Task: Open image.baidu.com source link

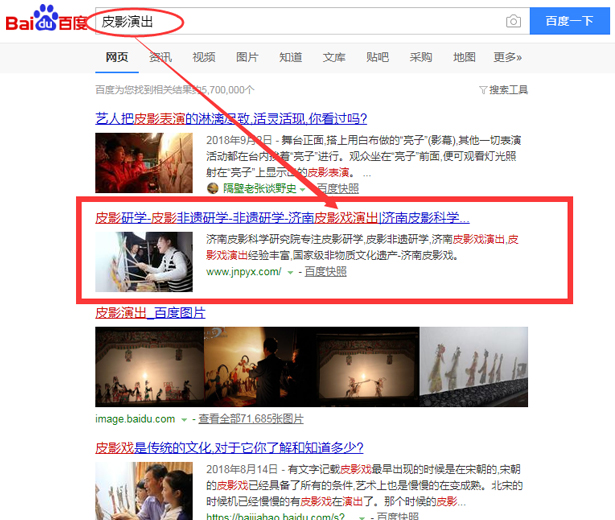Action: point(135,419)
